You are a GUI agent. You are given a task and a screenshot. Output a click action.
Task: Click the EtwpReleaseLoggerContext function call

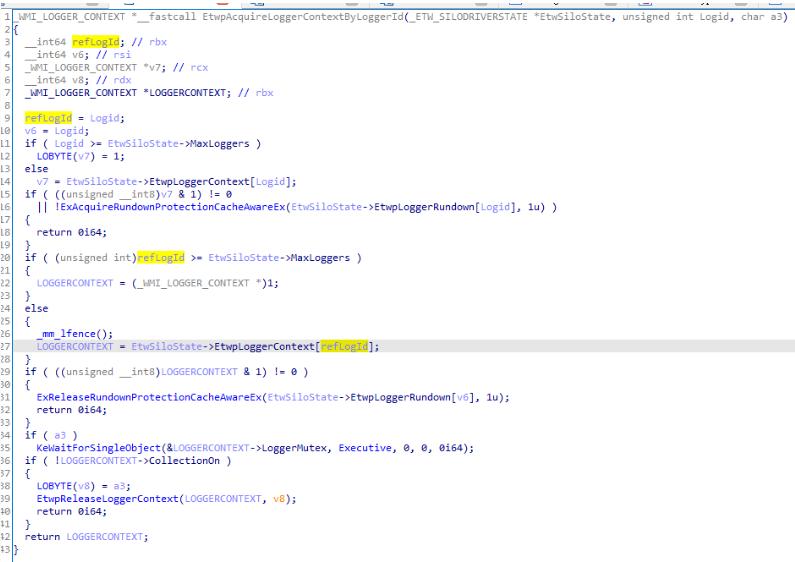[x=107, y=498]
